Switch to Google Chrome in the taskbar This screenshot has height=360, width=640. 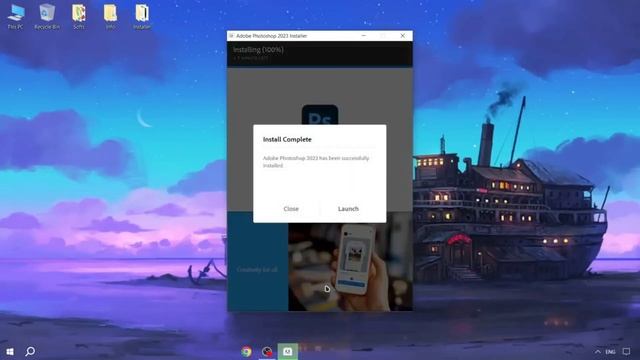click(x=246, y=351)
